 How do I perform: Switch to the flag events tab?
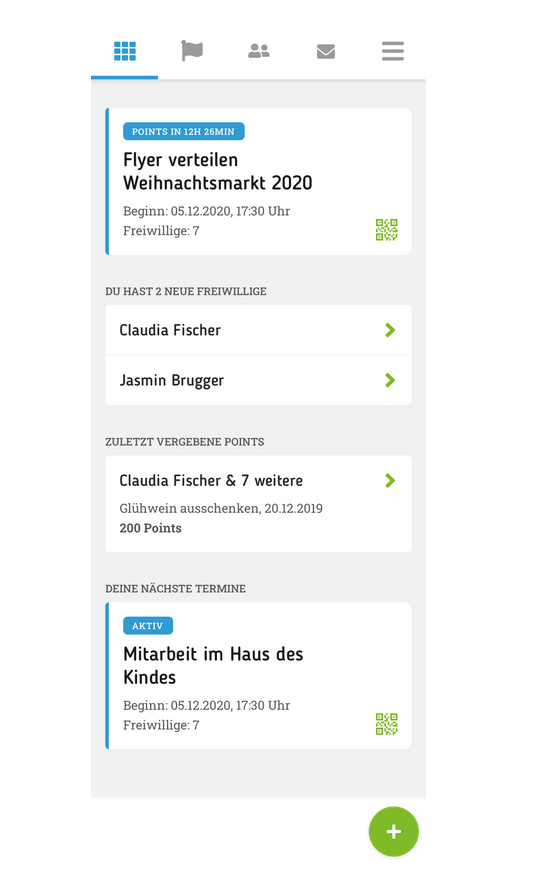192,51
